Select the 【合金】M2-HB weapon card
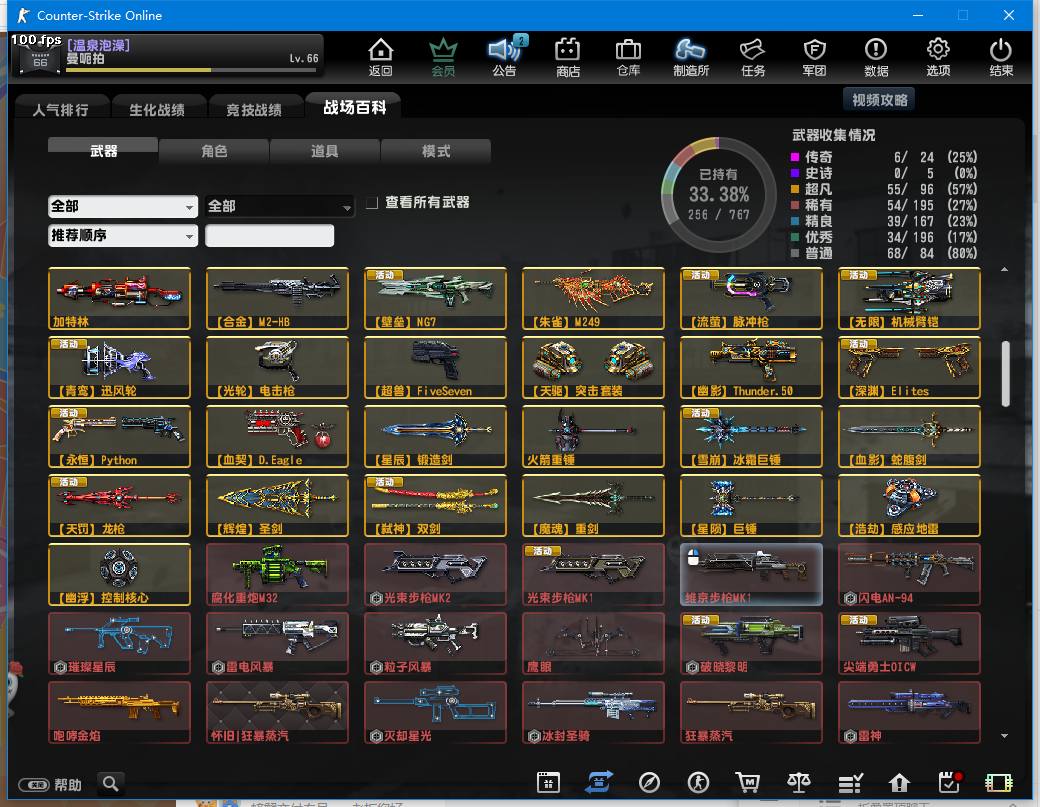This screenshot has height=807, width=1040. [x=277, y=298]
